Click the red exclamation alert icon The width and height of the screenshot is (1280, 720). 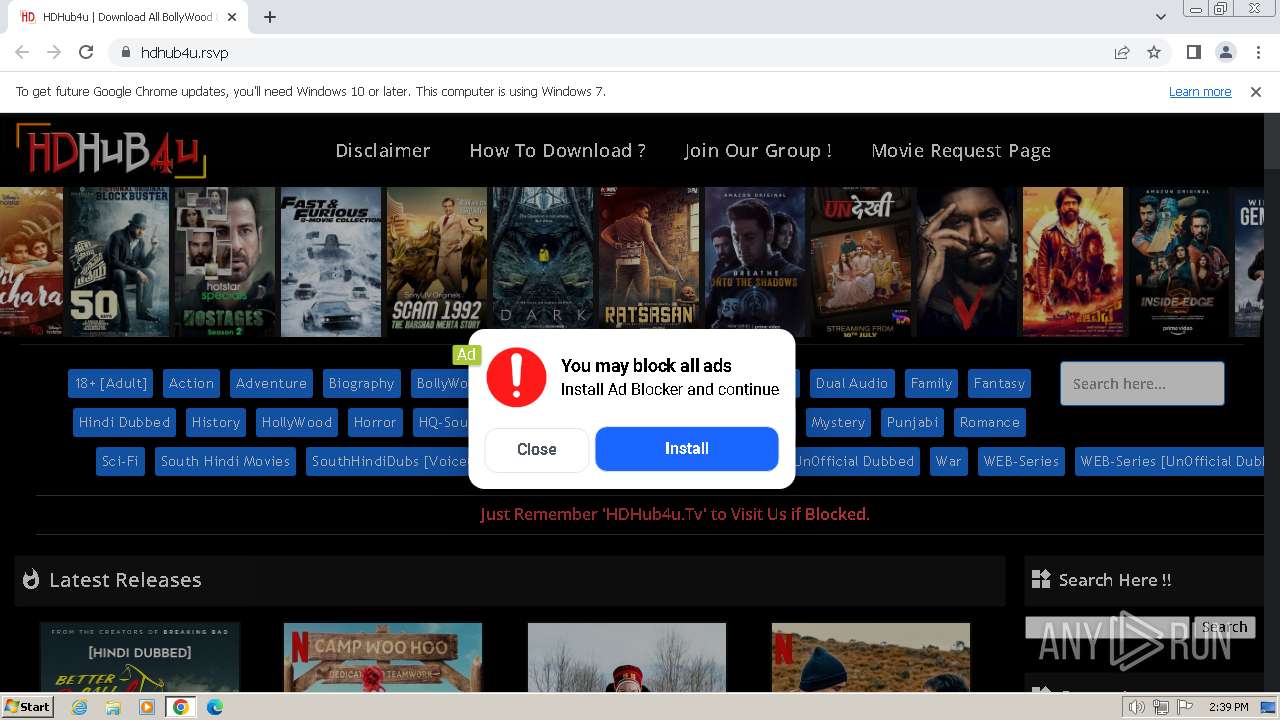pyautogui.click(x=516, y=377)
